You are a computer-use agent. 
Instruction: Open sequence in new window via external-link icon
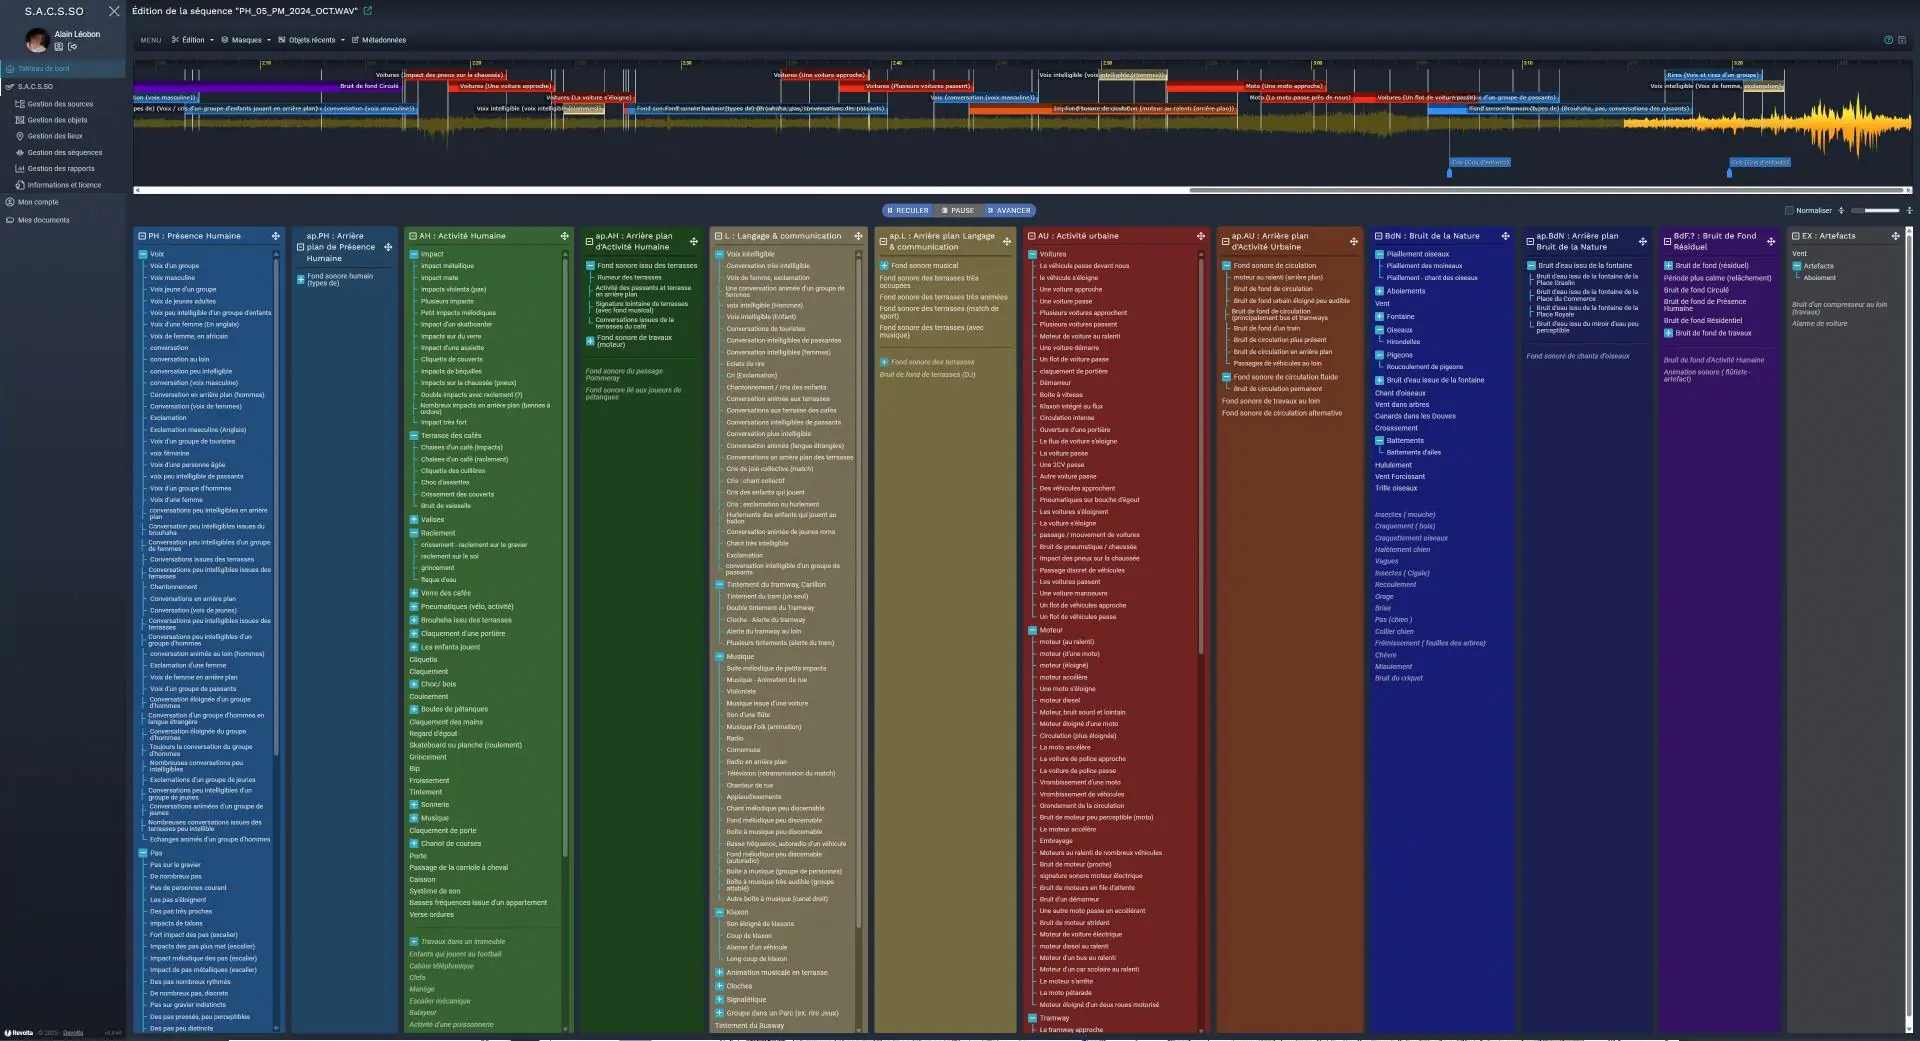point(368,11)
